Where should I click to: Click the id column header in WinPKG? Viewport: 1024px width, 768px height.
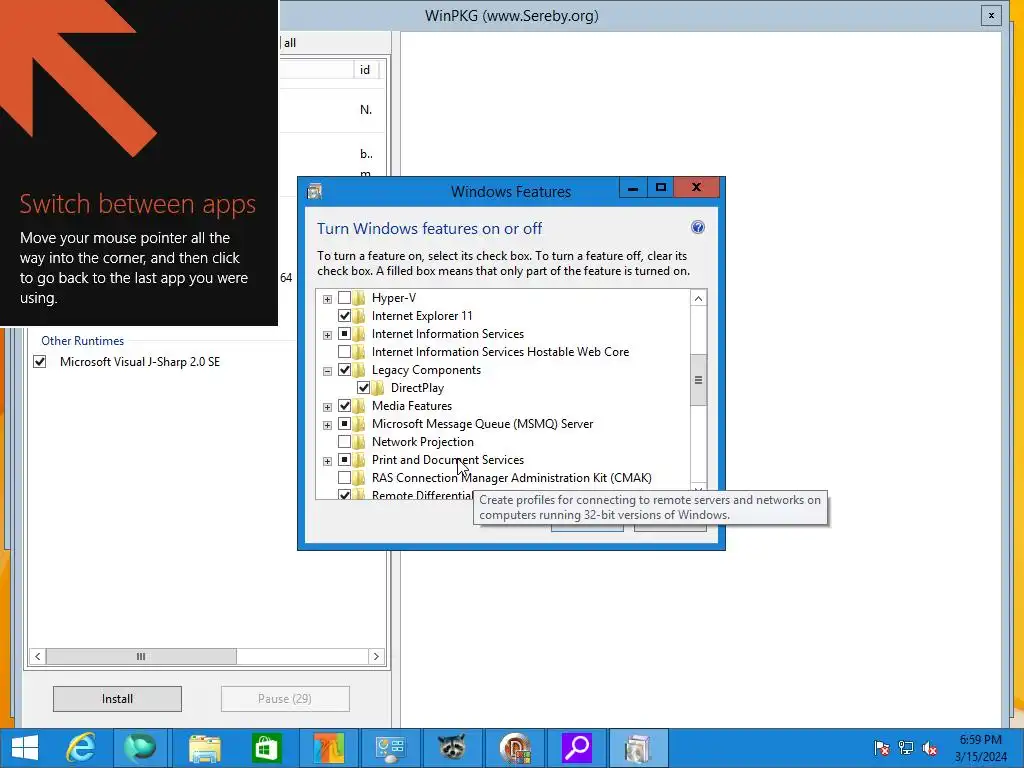click(364, 70)
